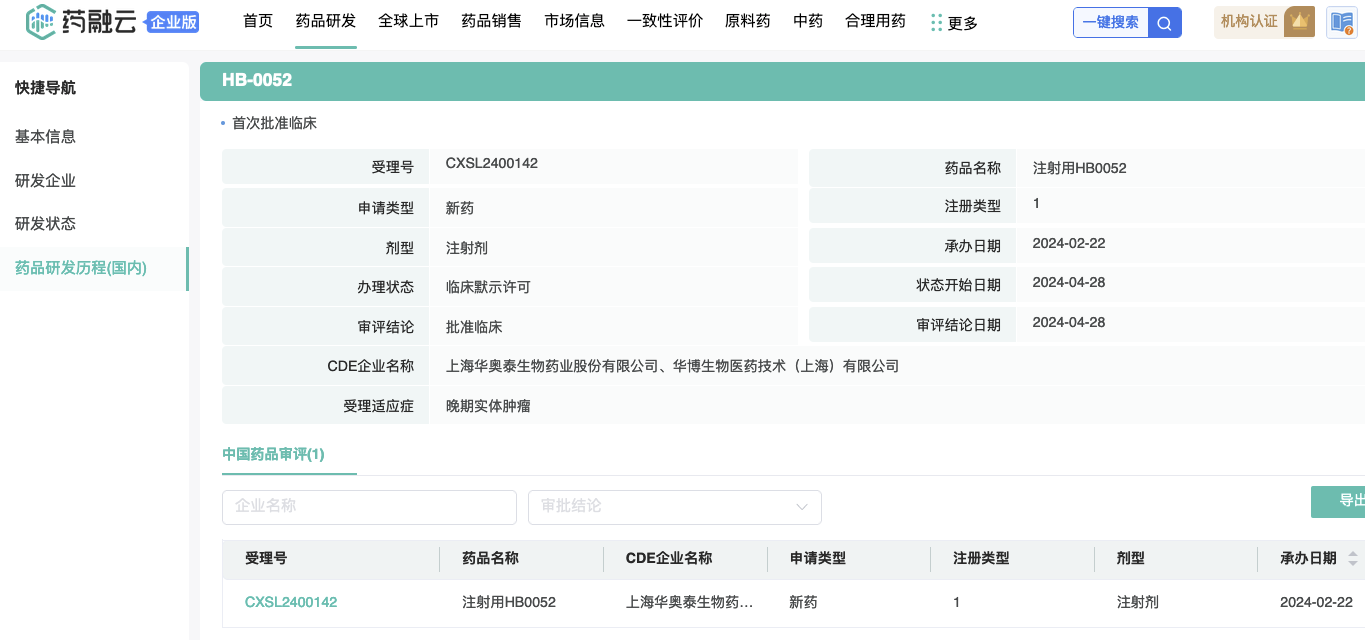Sort by 承办日期 column arrows
Screen dimensions: 1365x640
click(1353, 559)
